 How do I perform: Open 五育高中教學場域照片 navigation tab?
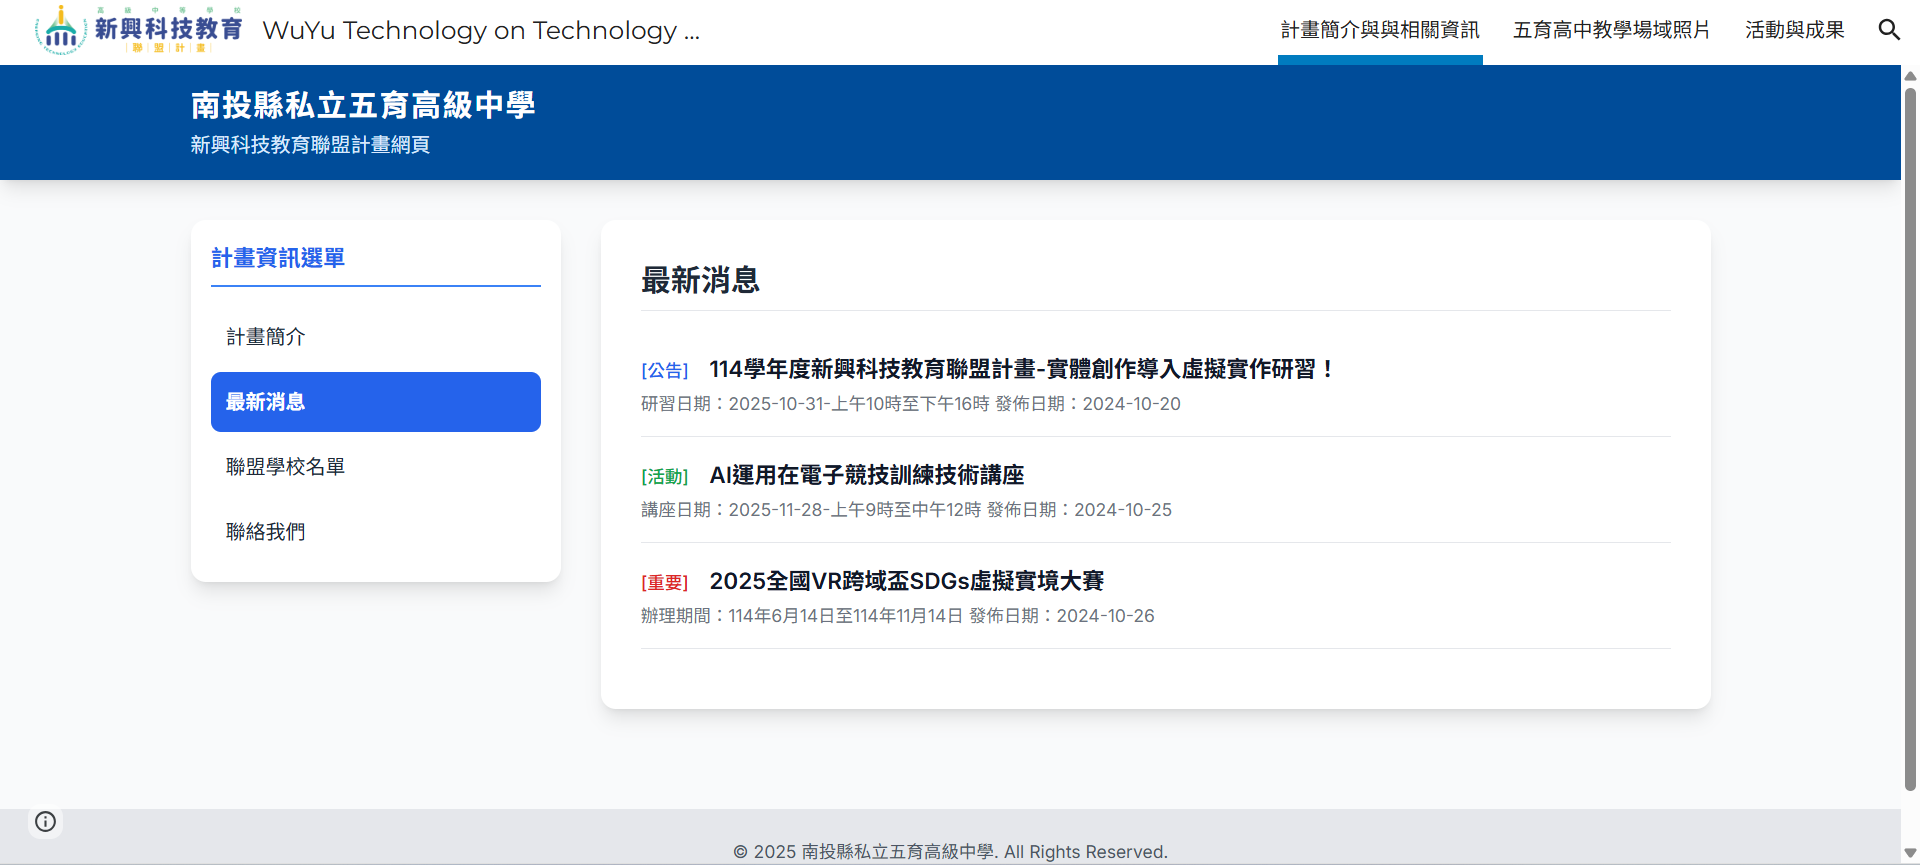1611,30
